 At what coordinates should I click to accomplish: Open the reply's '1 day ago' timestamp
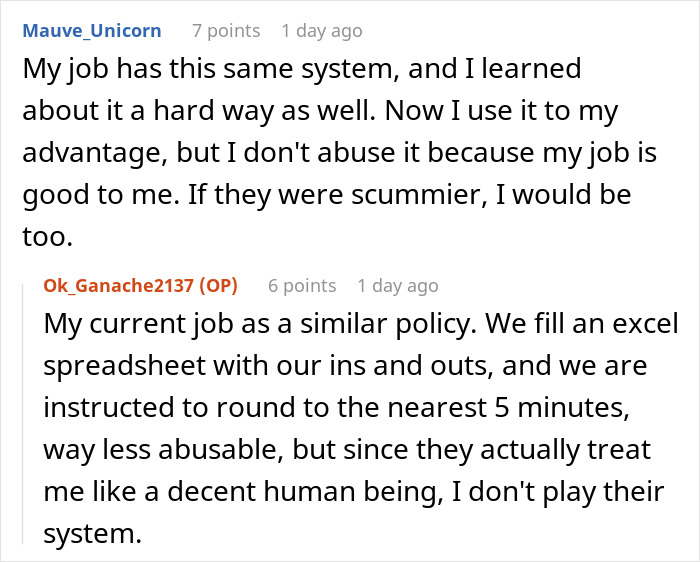coord(398,285)
